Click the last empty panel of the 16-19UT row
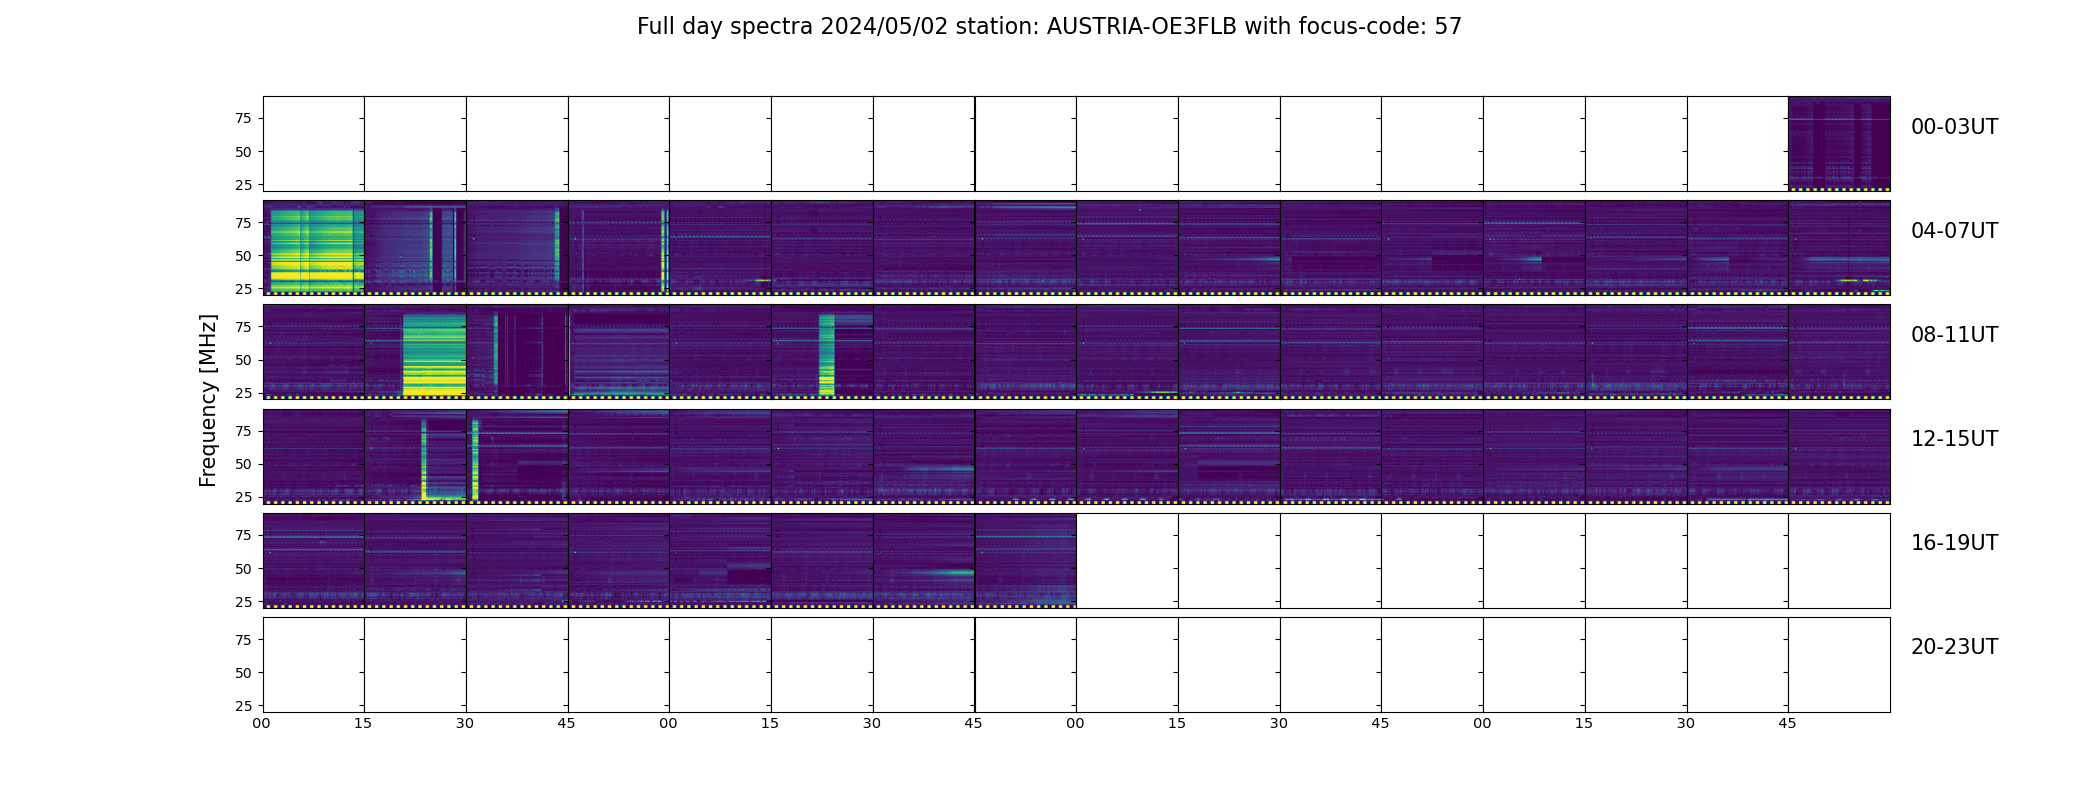The image size is (2100, 800). pyautogui.click(x=1839, y=560)
